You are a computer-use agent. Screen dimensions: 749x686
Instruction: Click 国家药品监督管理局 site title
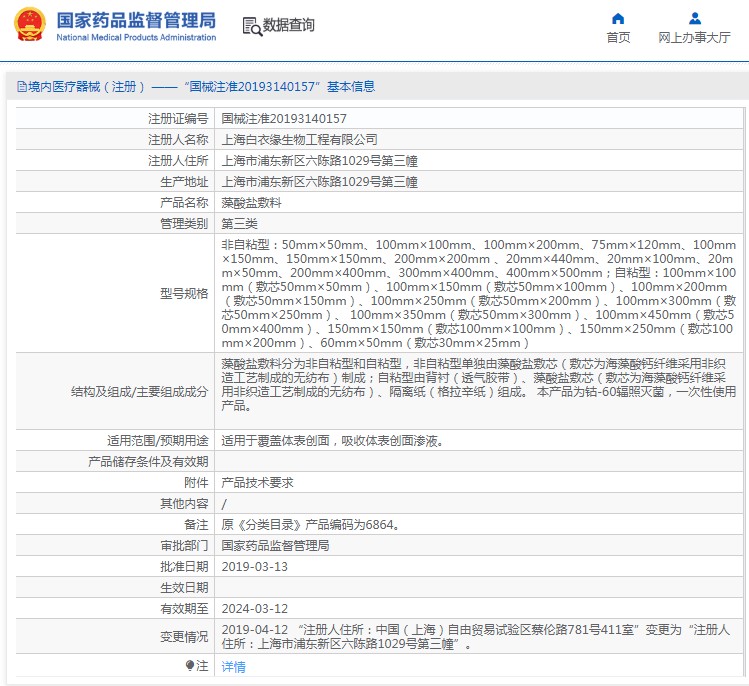click(x=136, y=20)
